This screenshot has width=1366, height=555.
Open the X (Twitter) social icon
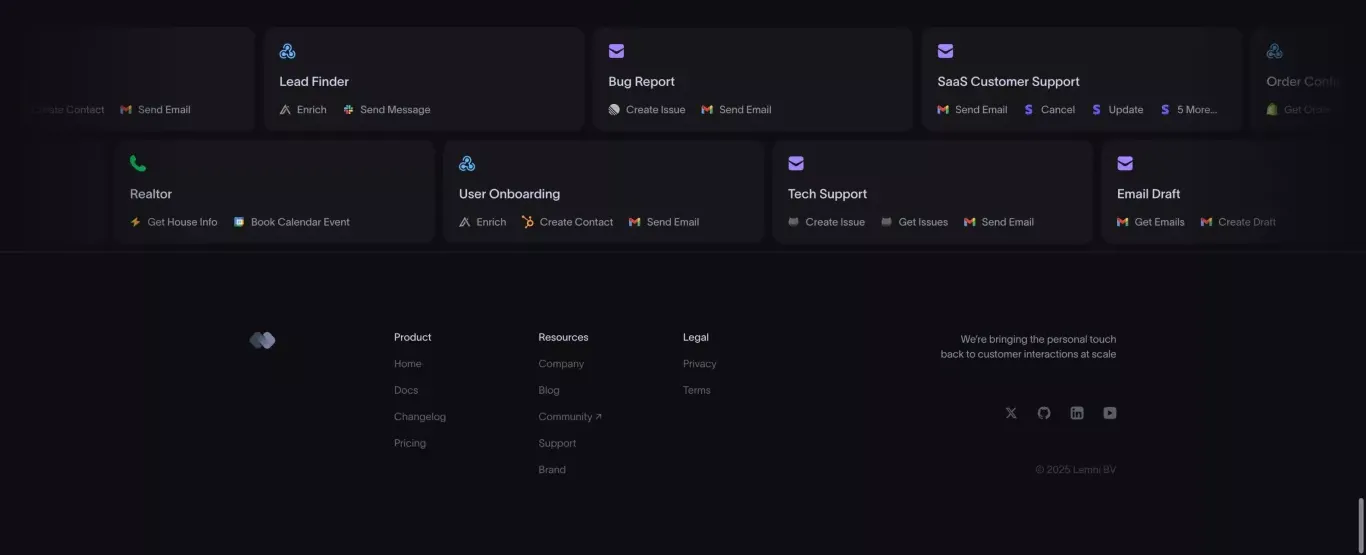tap(1011, 413)
